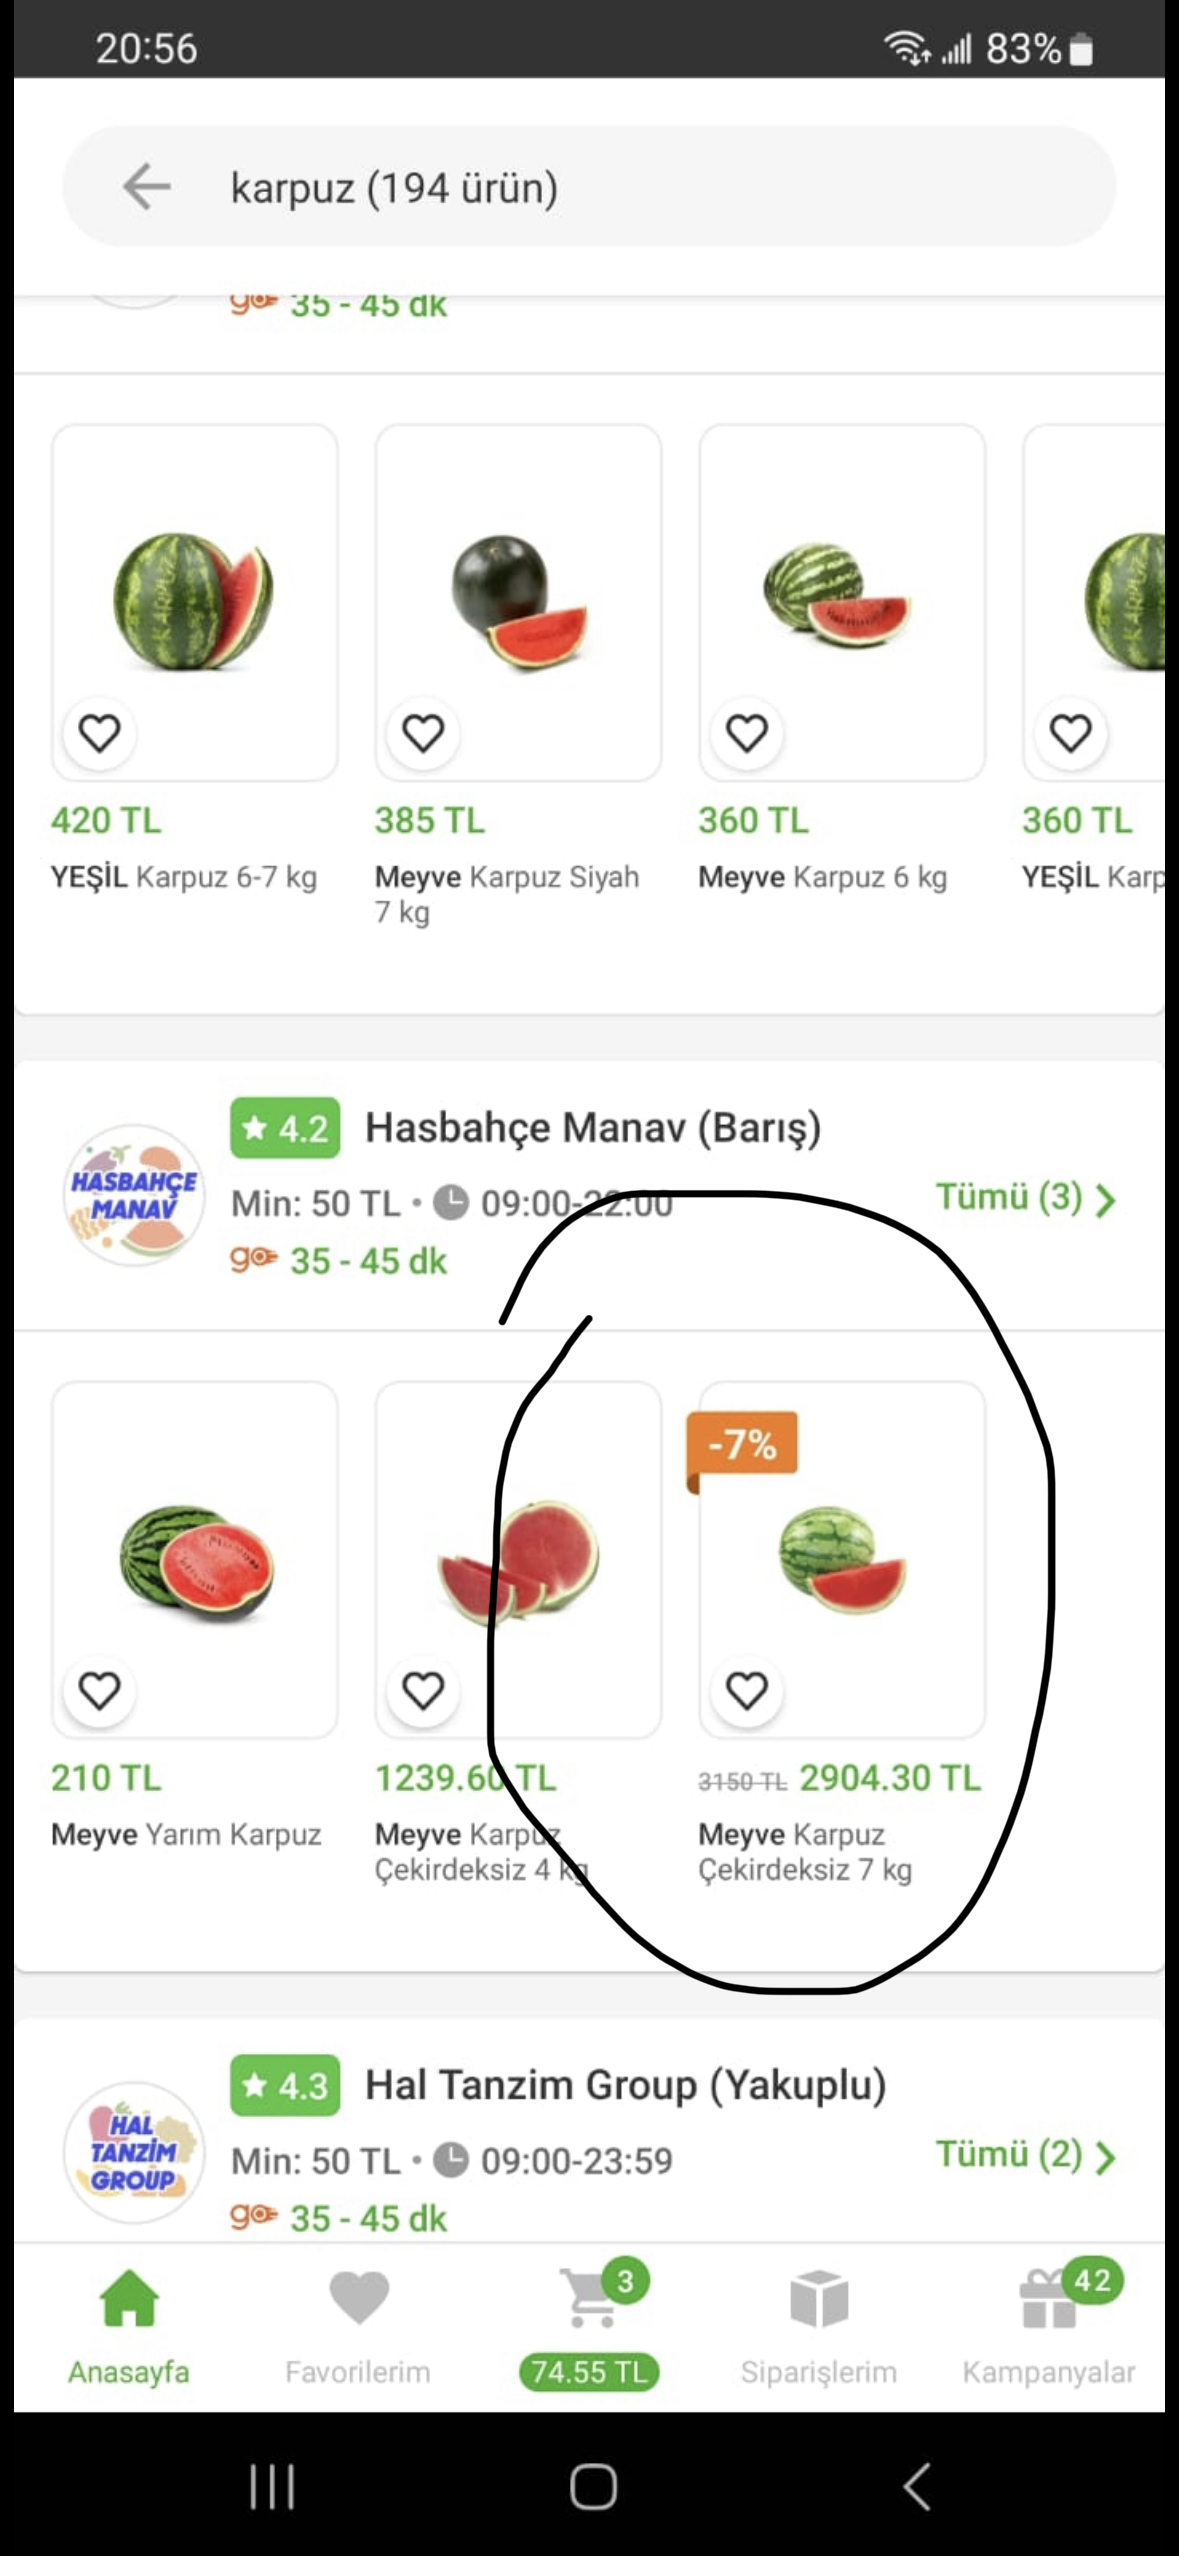The image size is (1179, 2556).
Task: Toggle heart on Meyve Yarım Karpuz
Action: pyautogui.click(x=99, y=1691)
